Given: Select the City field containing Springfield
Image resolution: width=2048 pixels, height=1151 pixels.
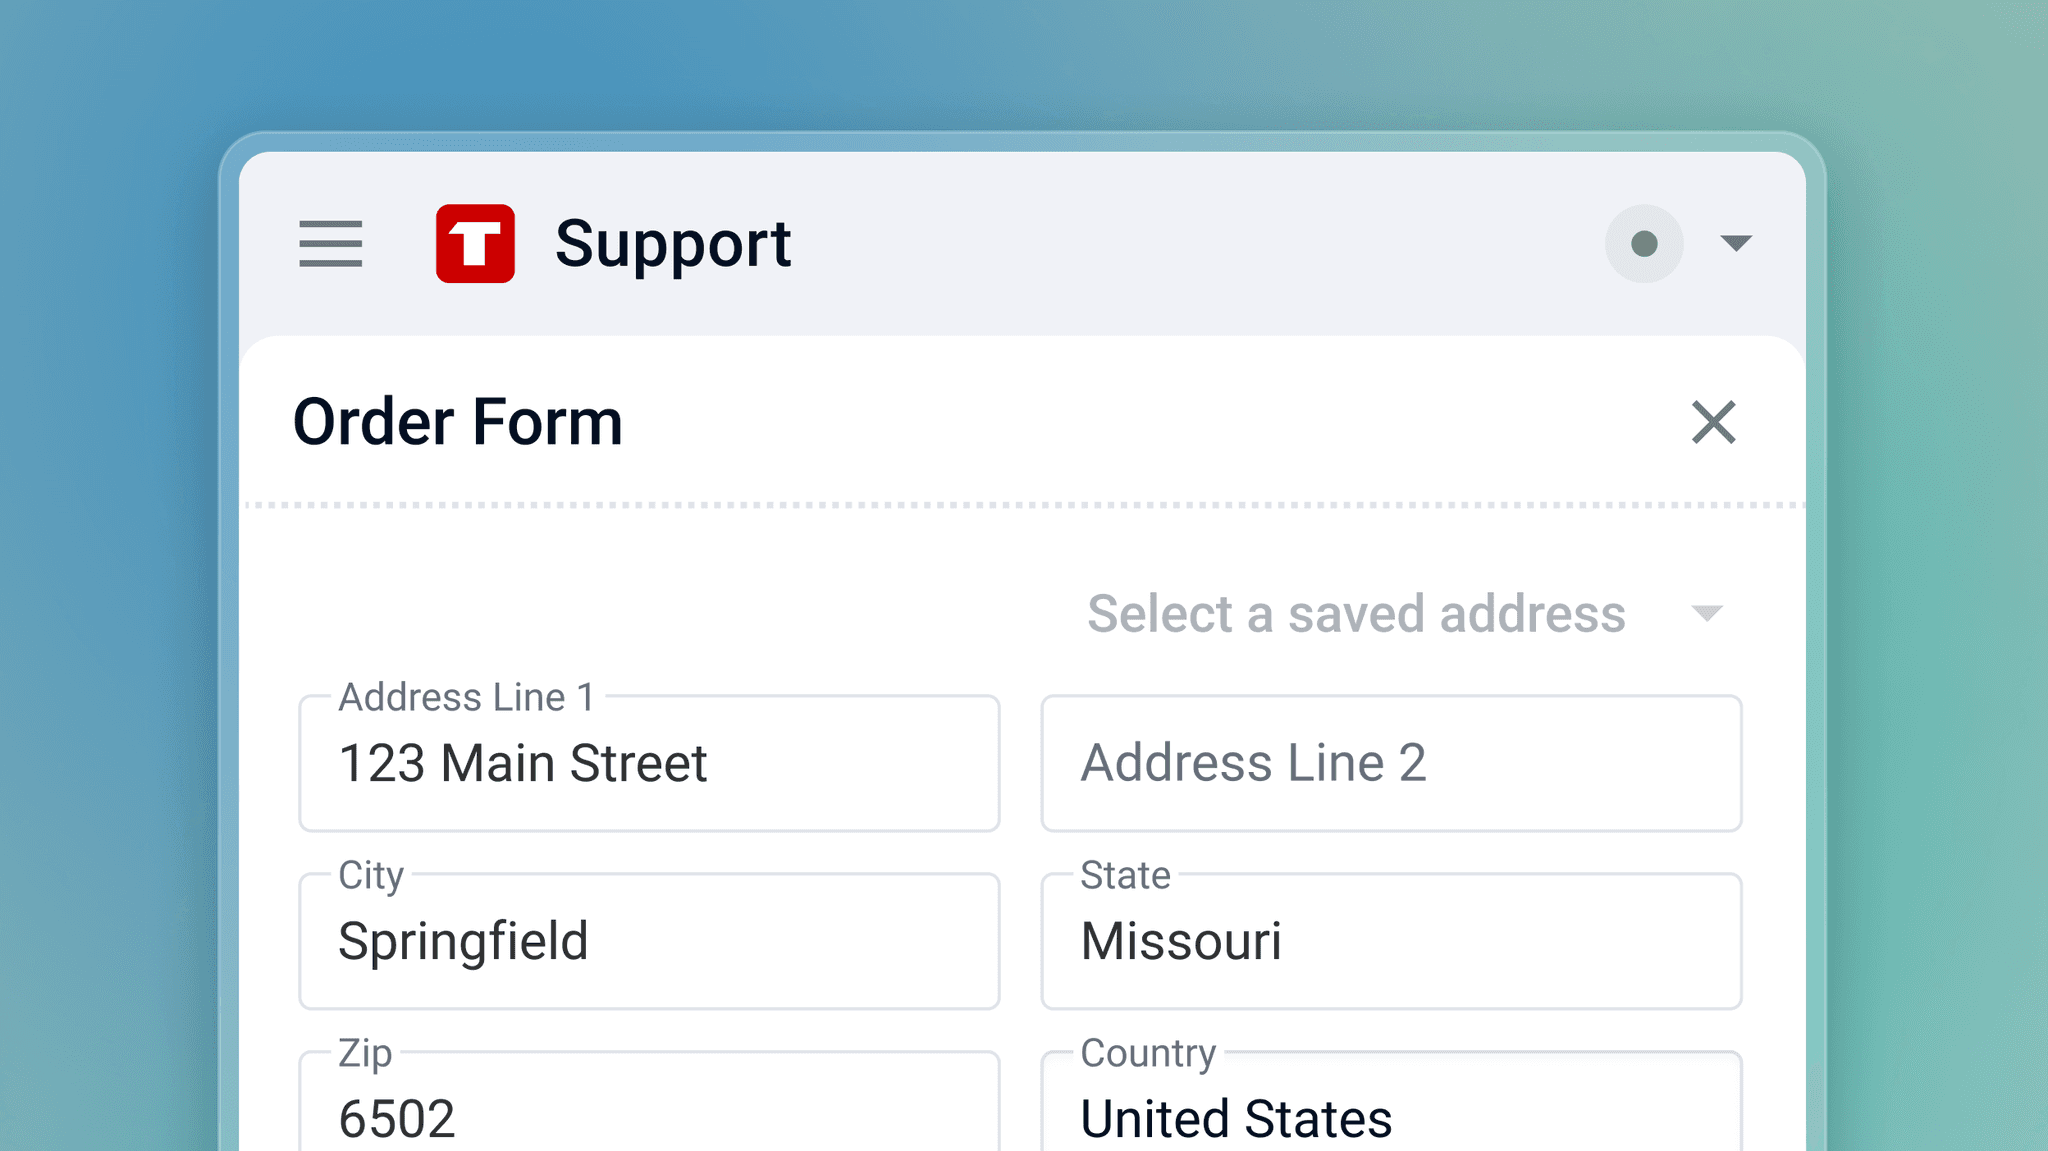Looking at the screenshot, I should 649,941.
